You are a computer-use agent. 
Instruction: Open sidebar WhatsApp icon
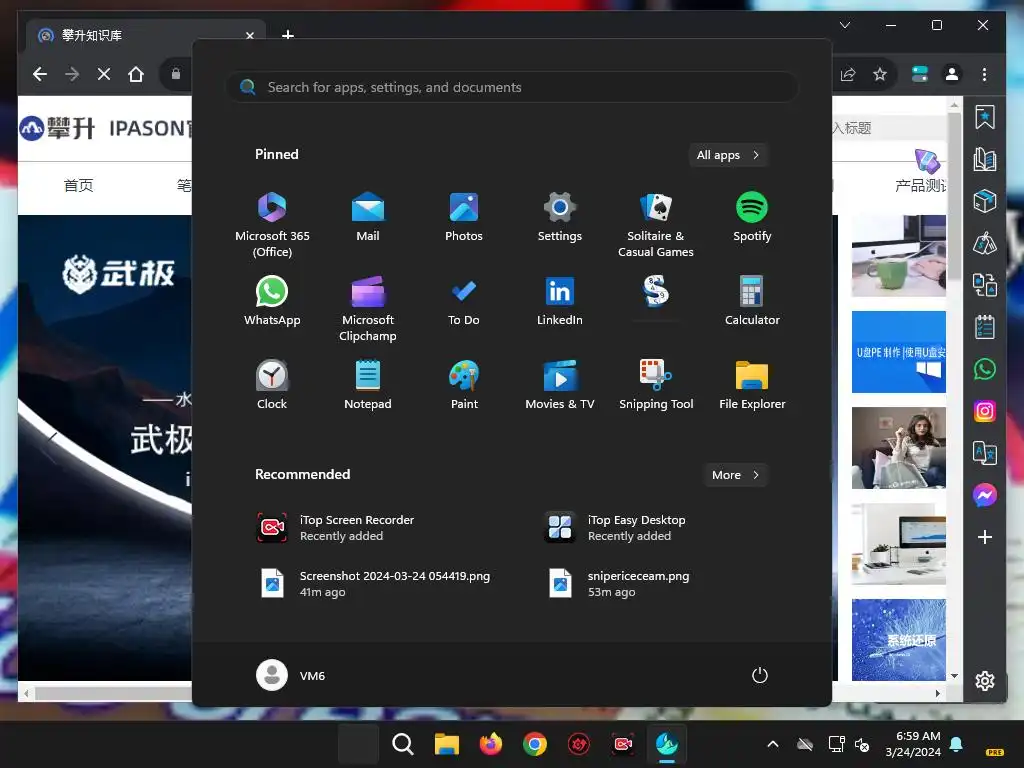click(x=985, y=369)
